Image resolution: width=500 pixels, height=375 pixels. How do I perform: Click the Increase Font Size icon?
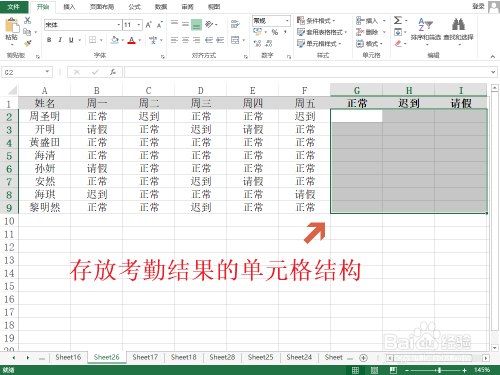pos(149,25)
